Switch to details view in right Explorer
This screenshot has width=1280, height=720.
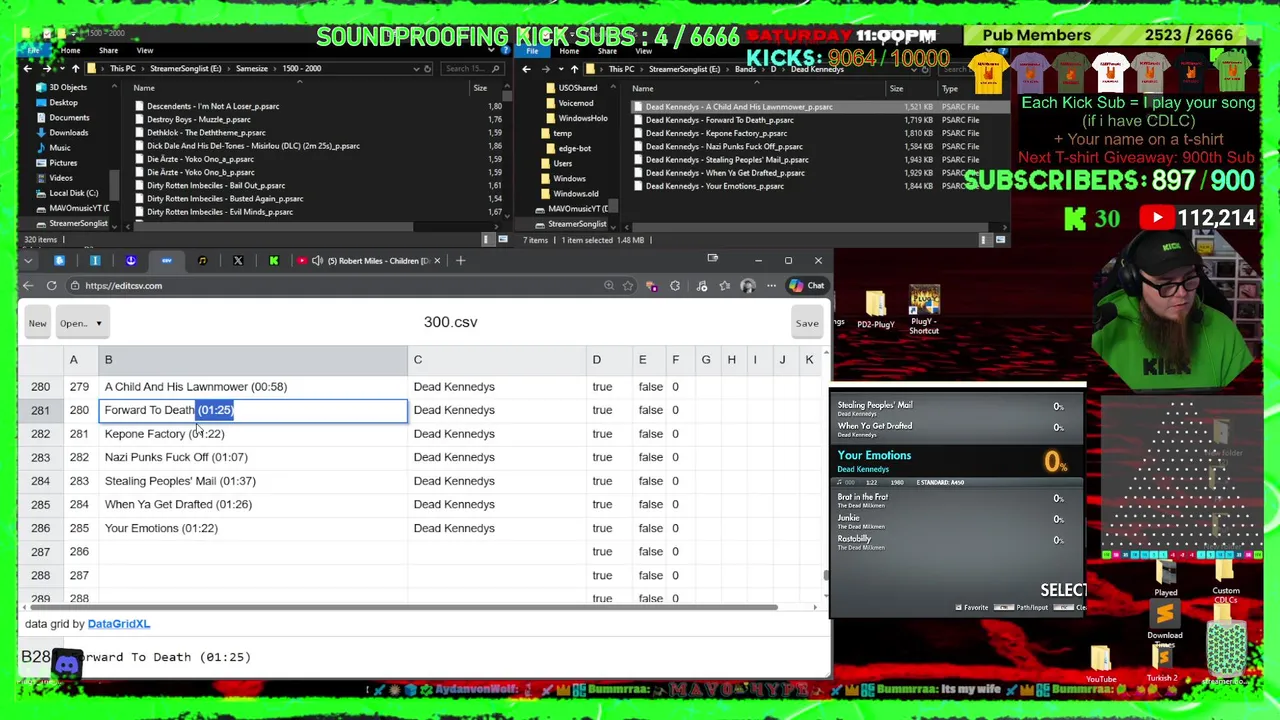tap(984, 240)
